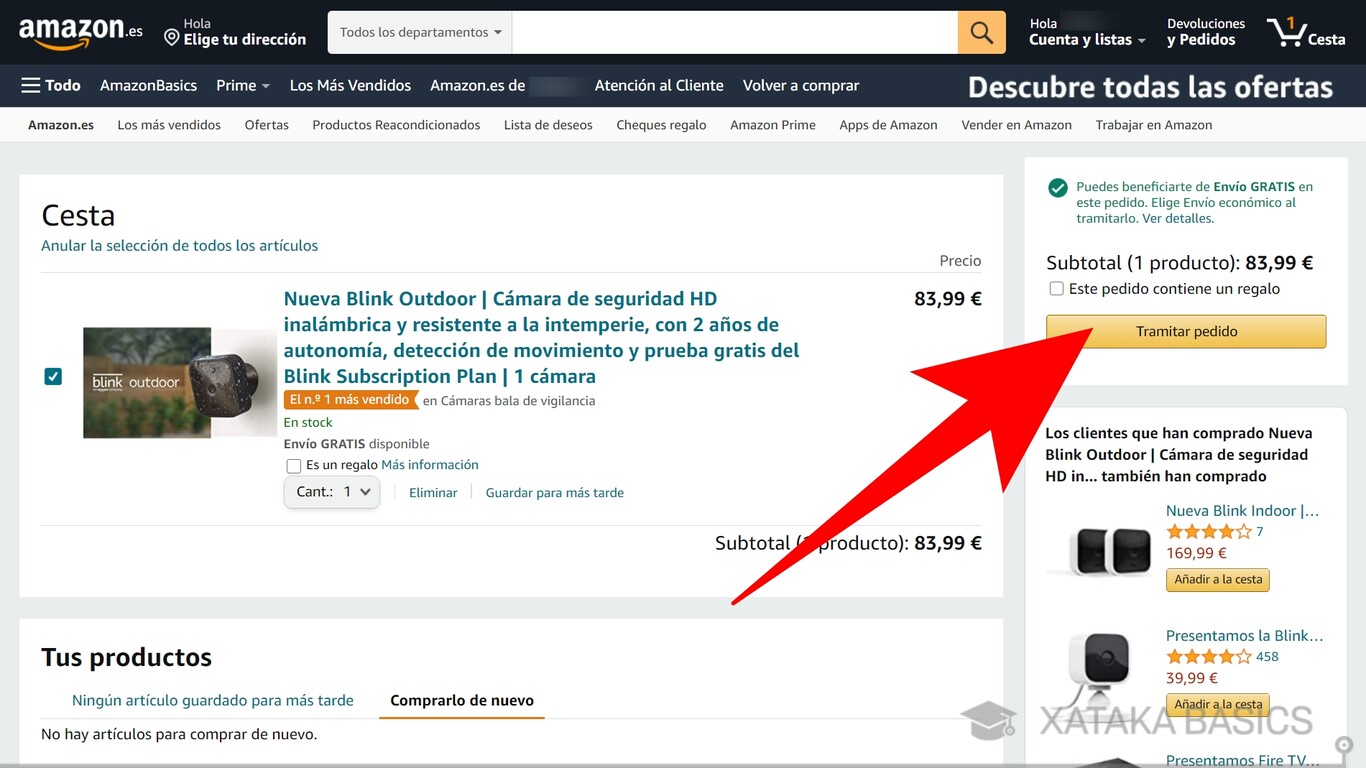Viewport: 1366px width, 768px height.
Task: Click 'Añadir a la cesta' for Blink Indoor
Action: pos(1219,580)
